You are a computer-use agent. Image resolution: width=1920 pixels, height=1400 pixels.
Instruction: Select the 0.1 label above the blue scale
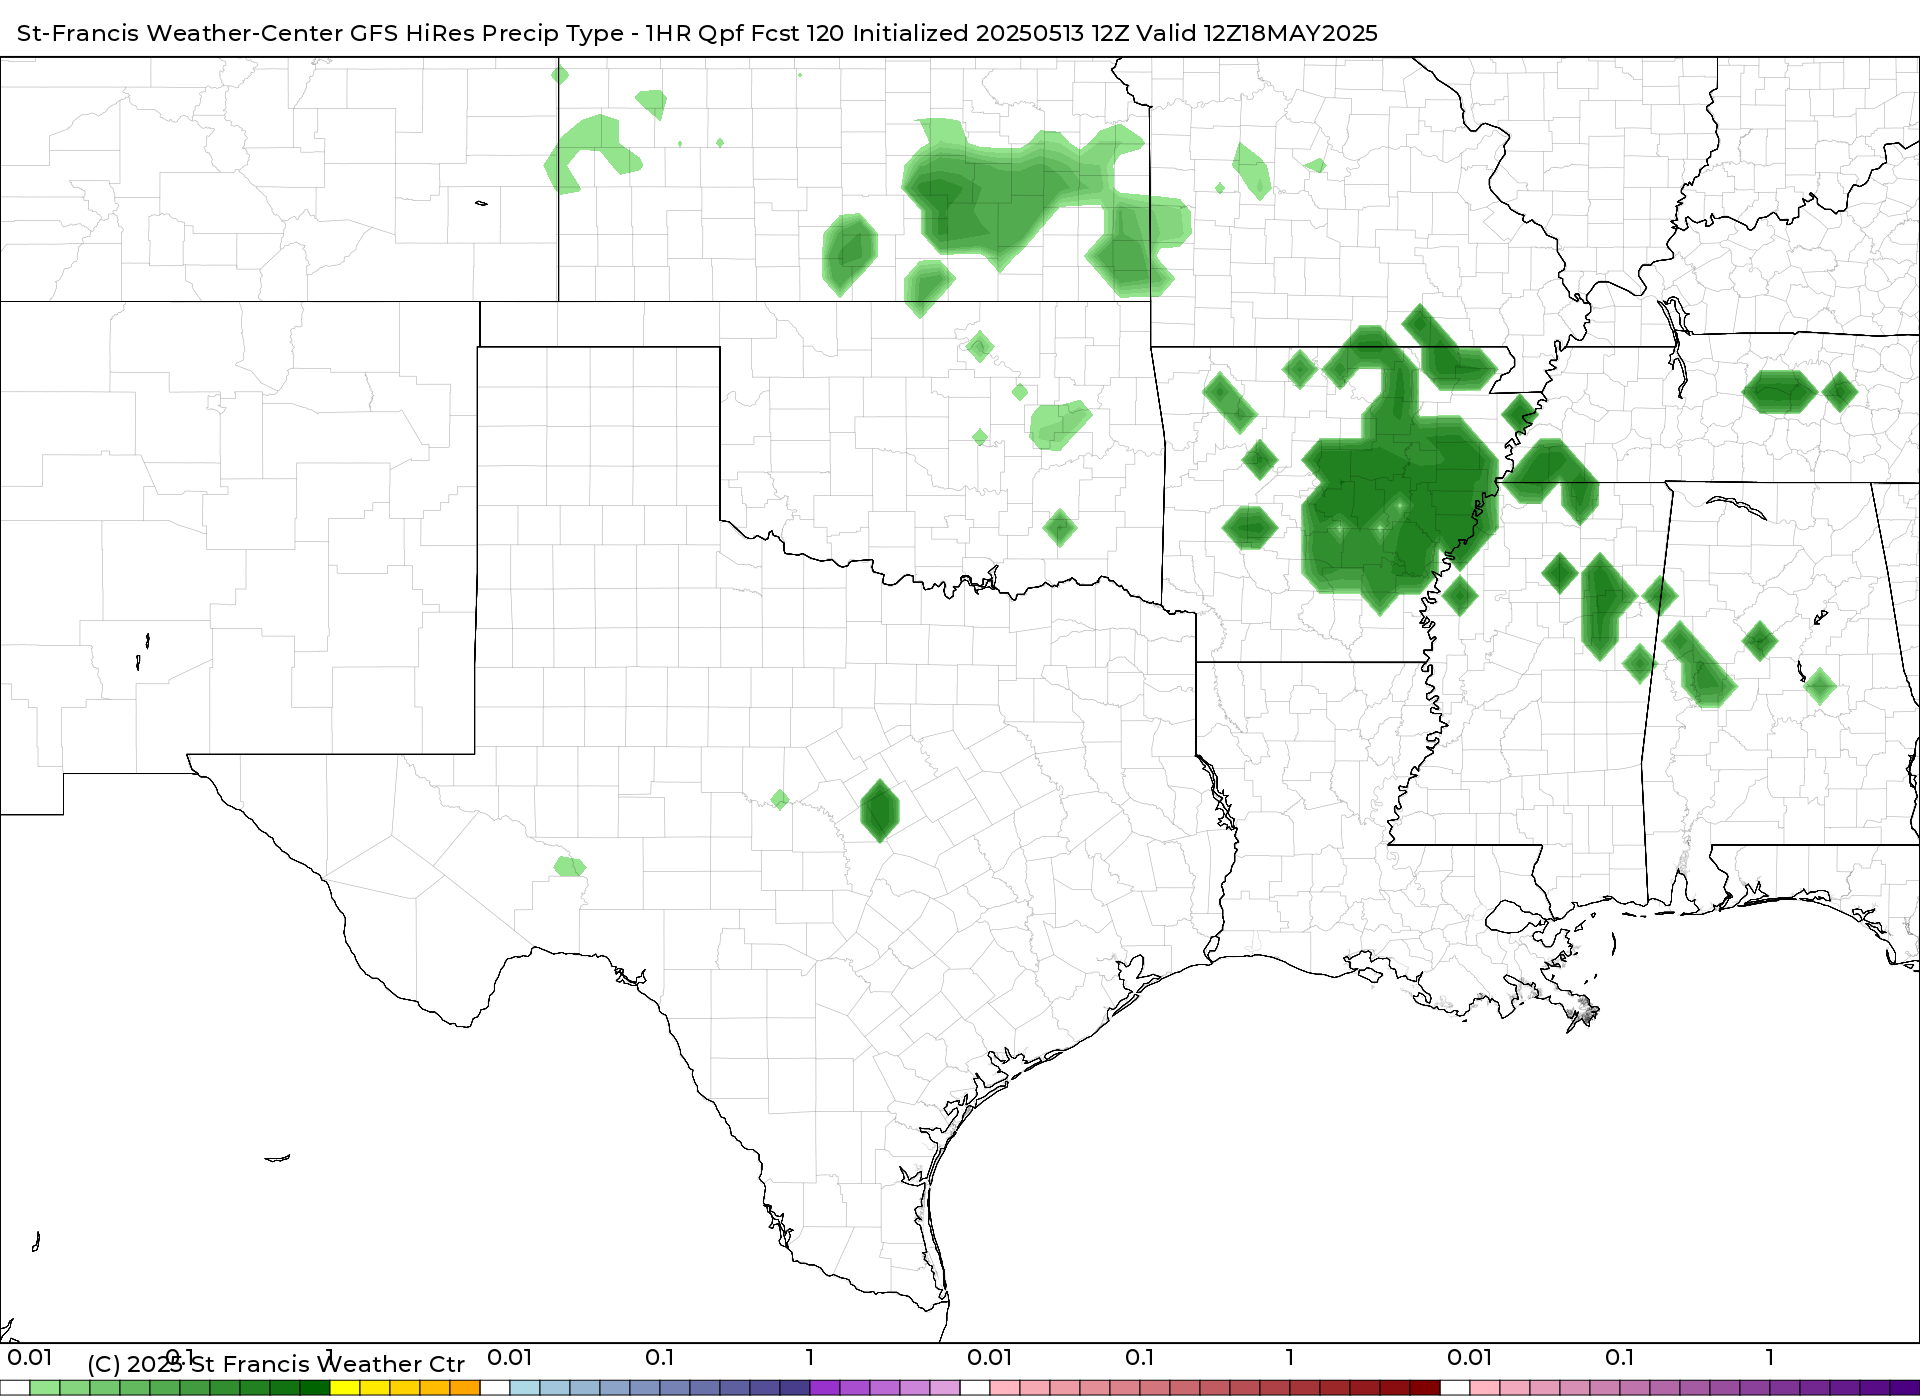[660, 1357]
